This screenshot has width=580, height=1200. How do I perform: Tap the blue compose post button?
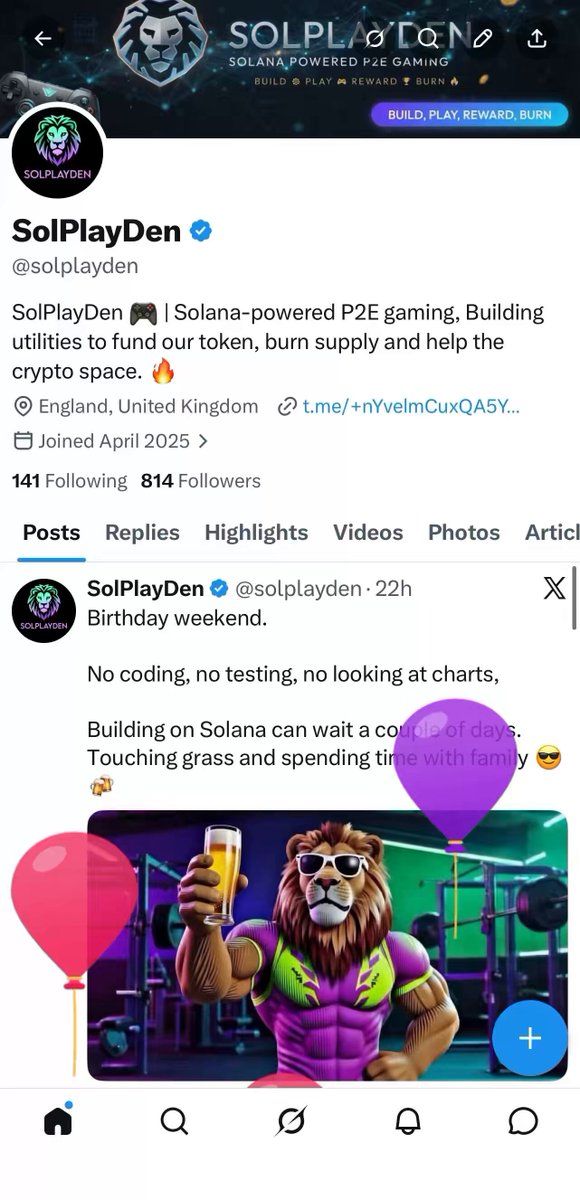pos(529,1038)
